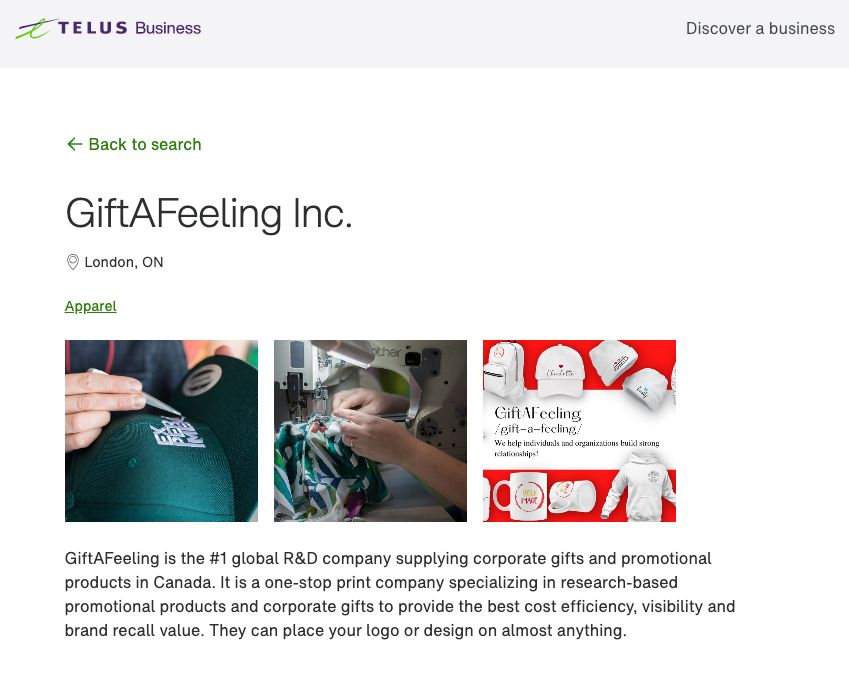This screenshot has height=684, width=849.
Task: Click the gift-a-feeling tagline in the red banner
Action: click(x=539, y=428)
